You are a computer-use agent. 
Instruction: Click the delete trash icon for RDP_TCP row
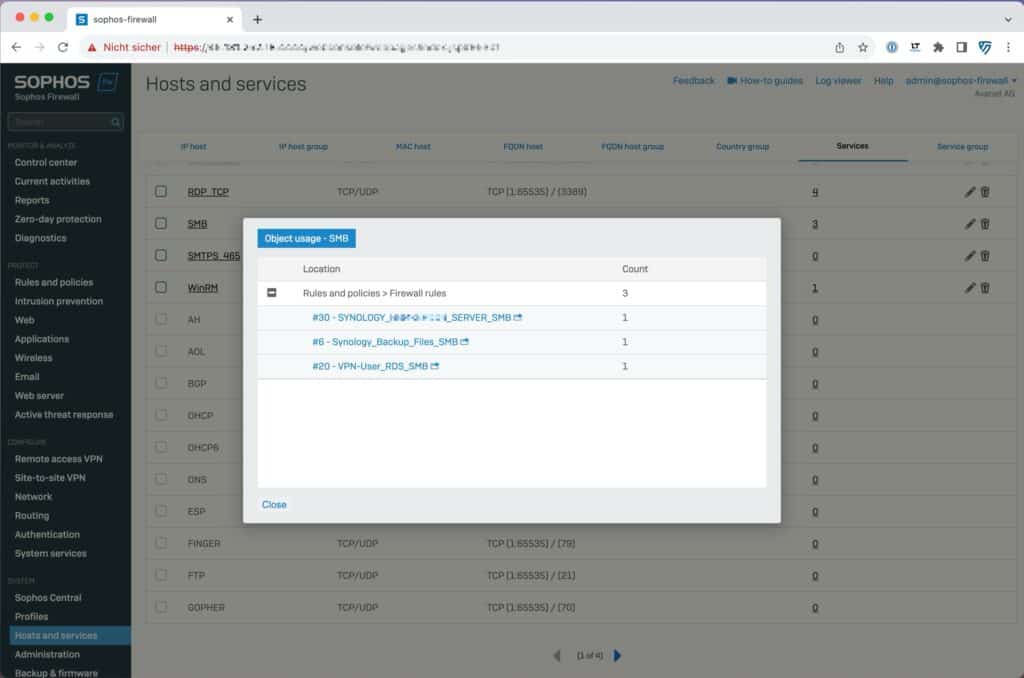point(985,192)
